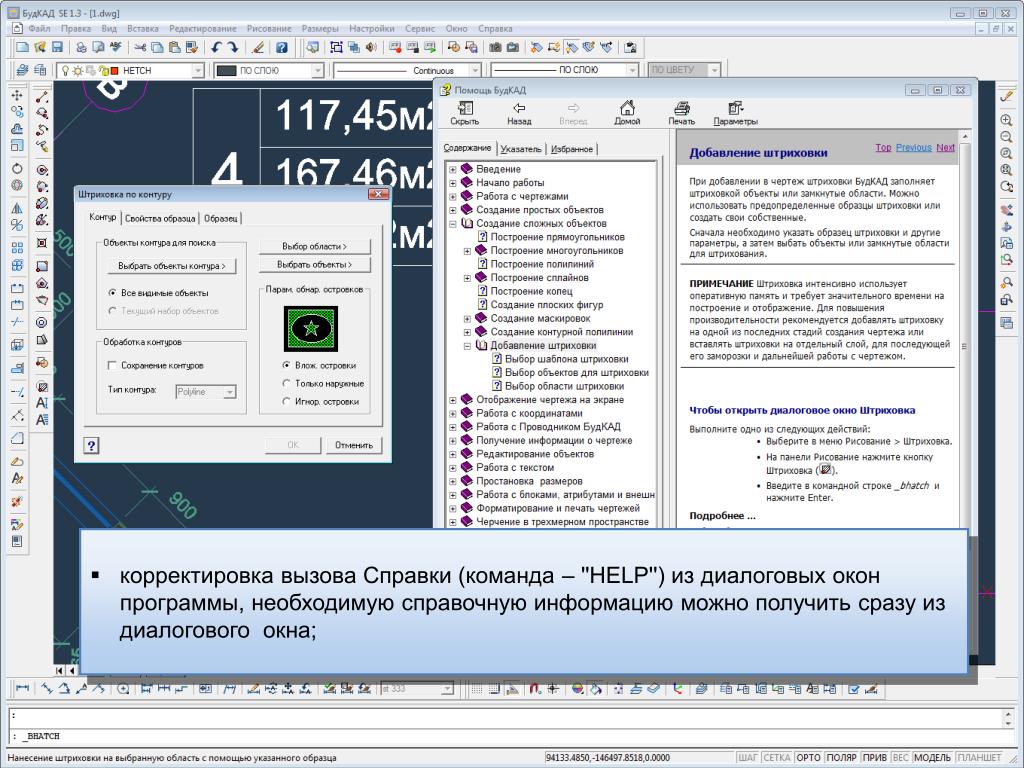
Task: Follow the 'Next' link in help
Action: [946, 148]
